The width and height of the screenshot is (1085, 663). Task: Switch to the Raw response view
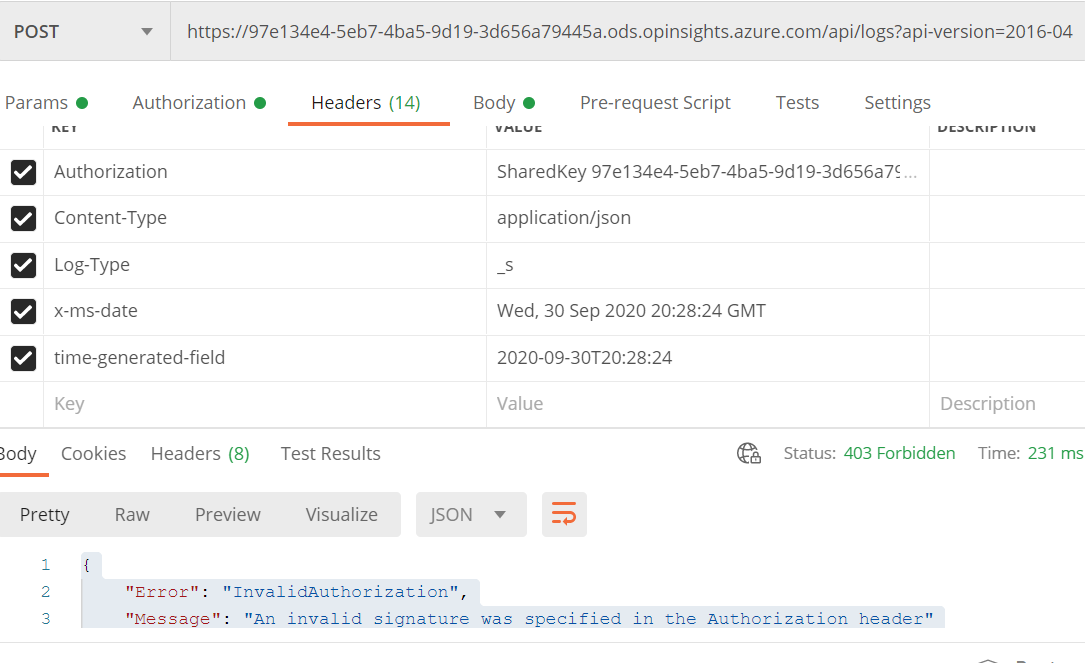131,514
